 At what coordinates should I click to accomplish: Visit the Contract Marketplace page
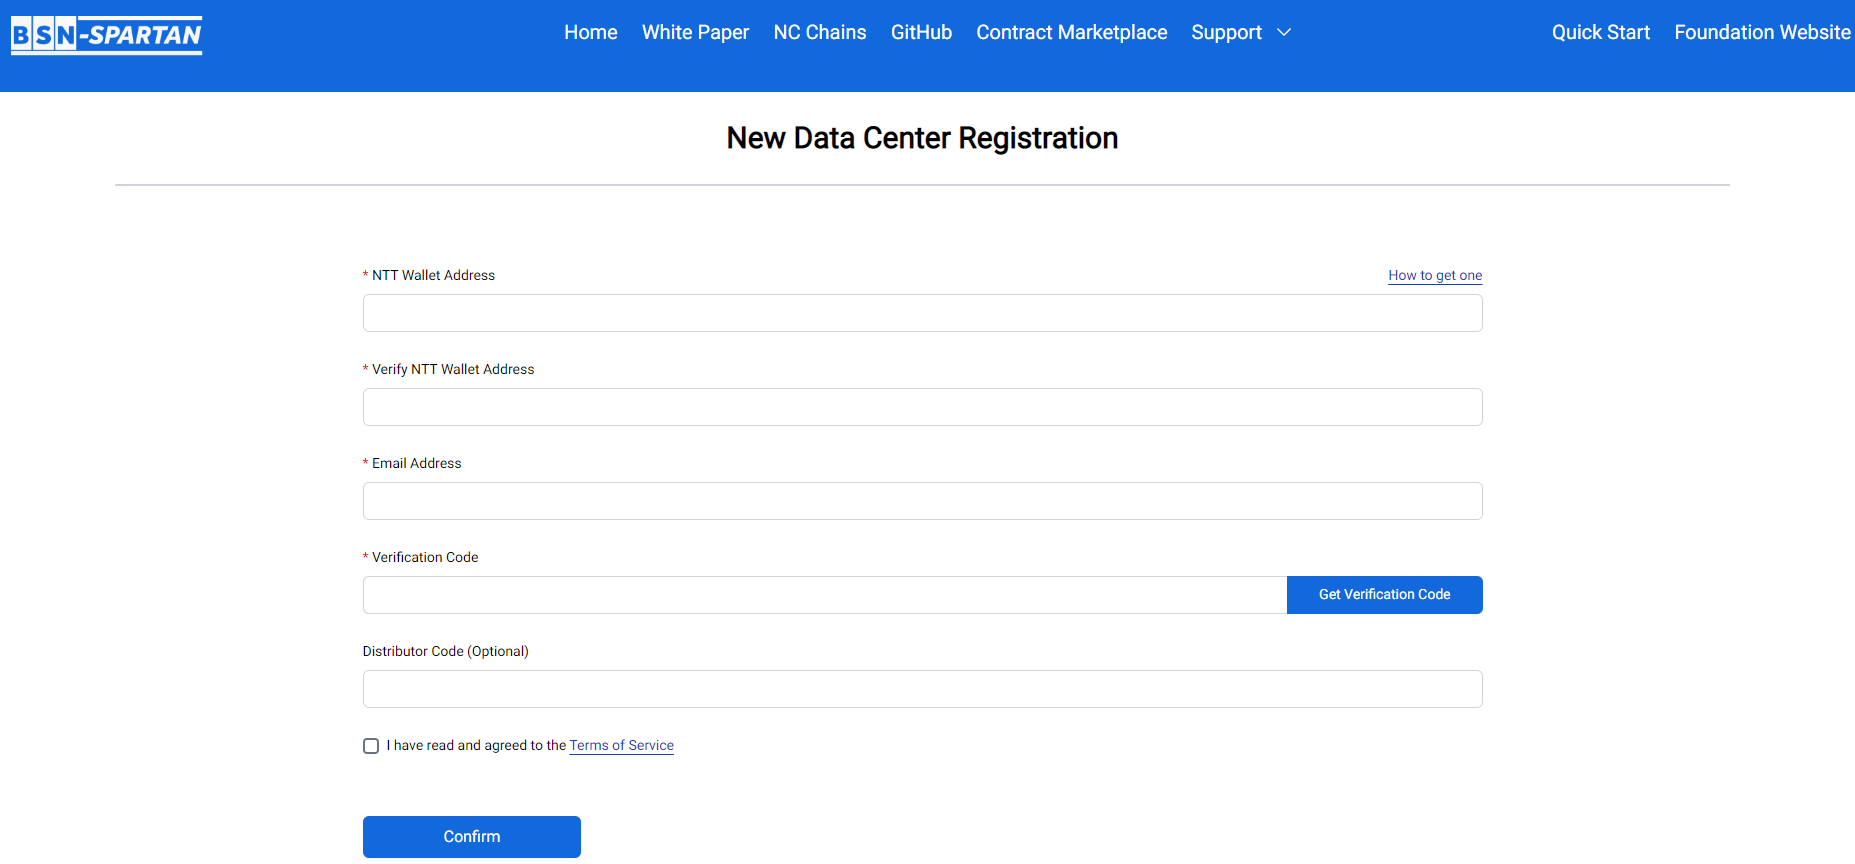1071,33
